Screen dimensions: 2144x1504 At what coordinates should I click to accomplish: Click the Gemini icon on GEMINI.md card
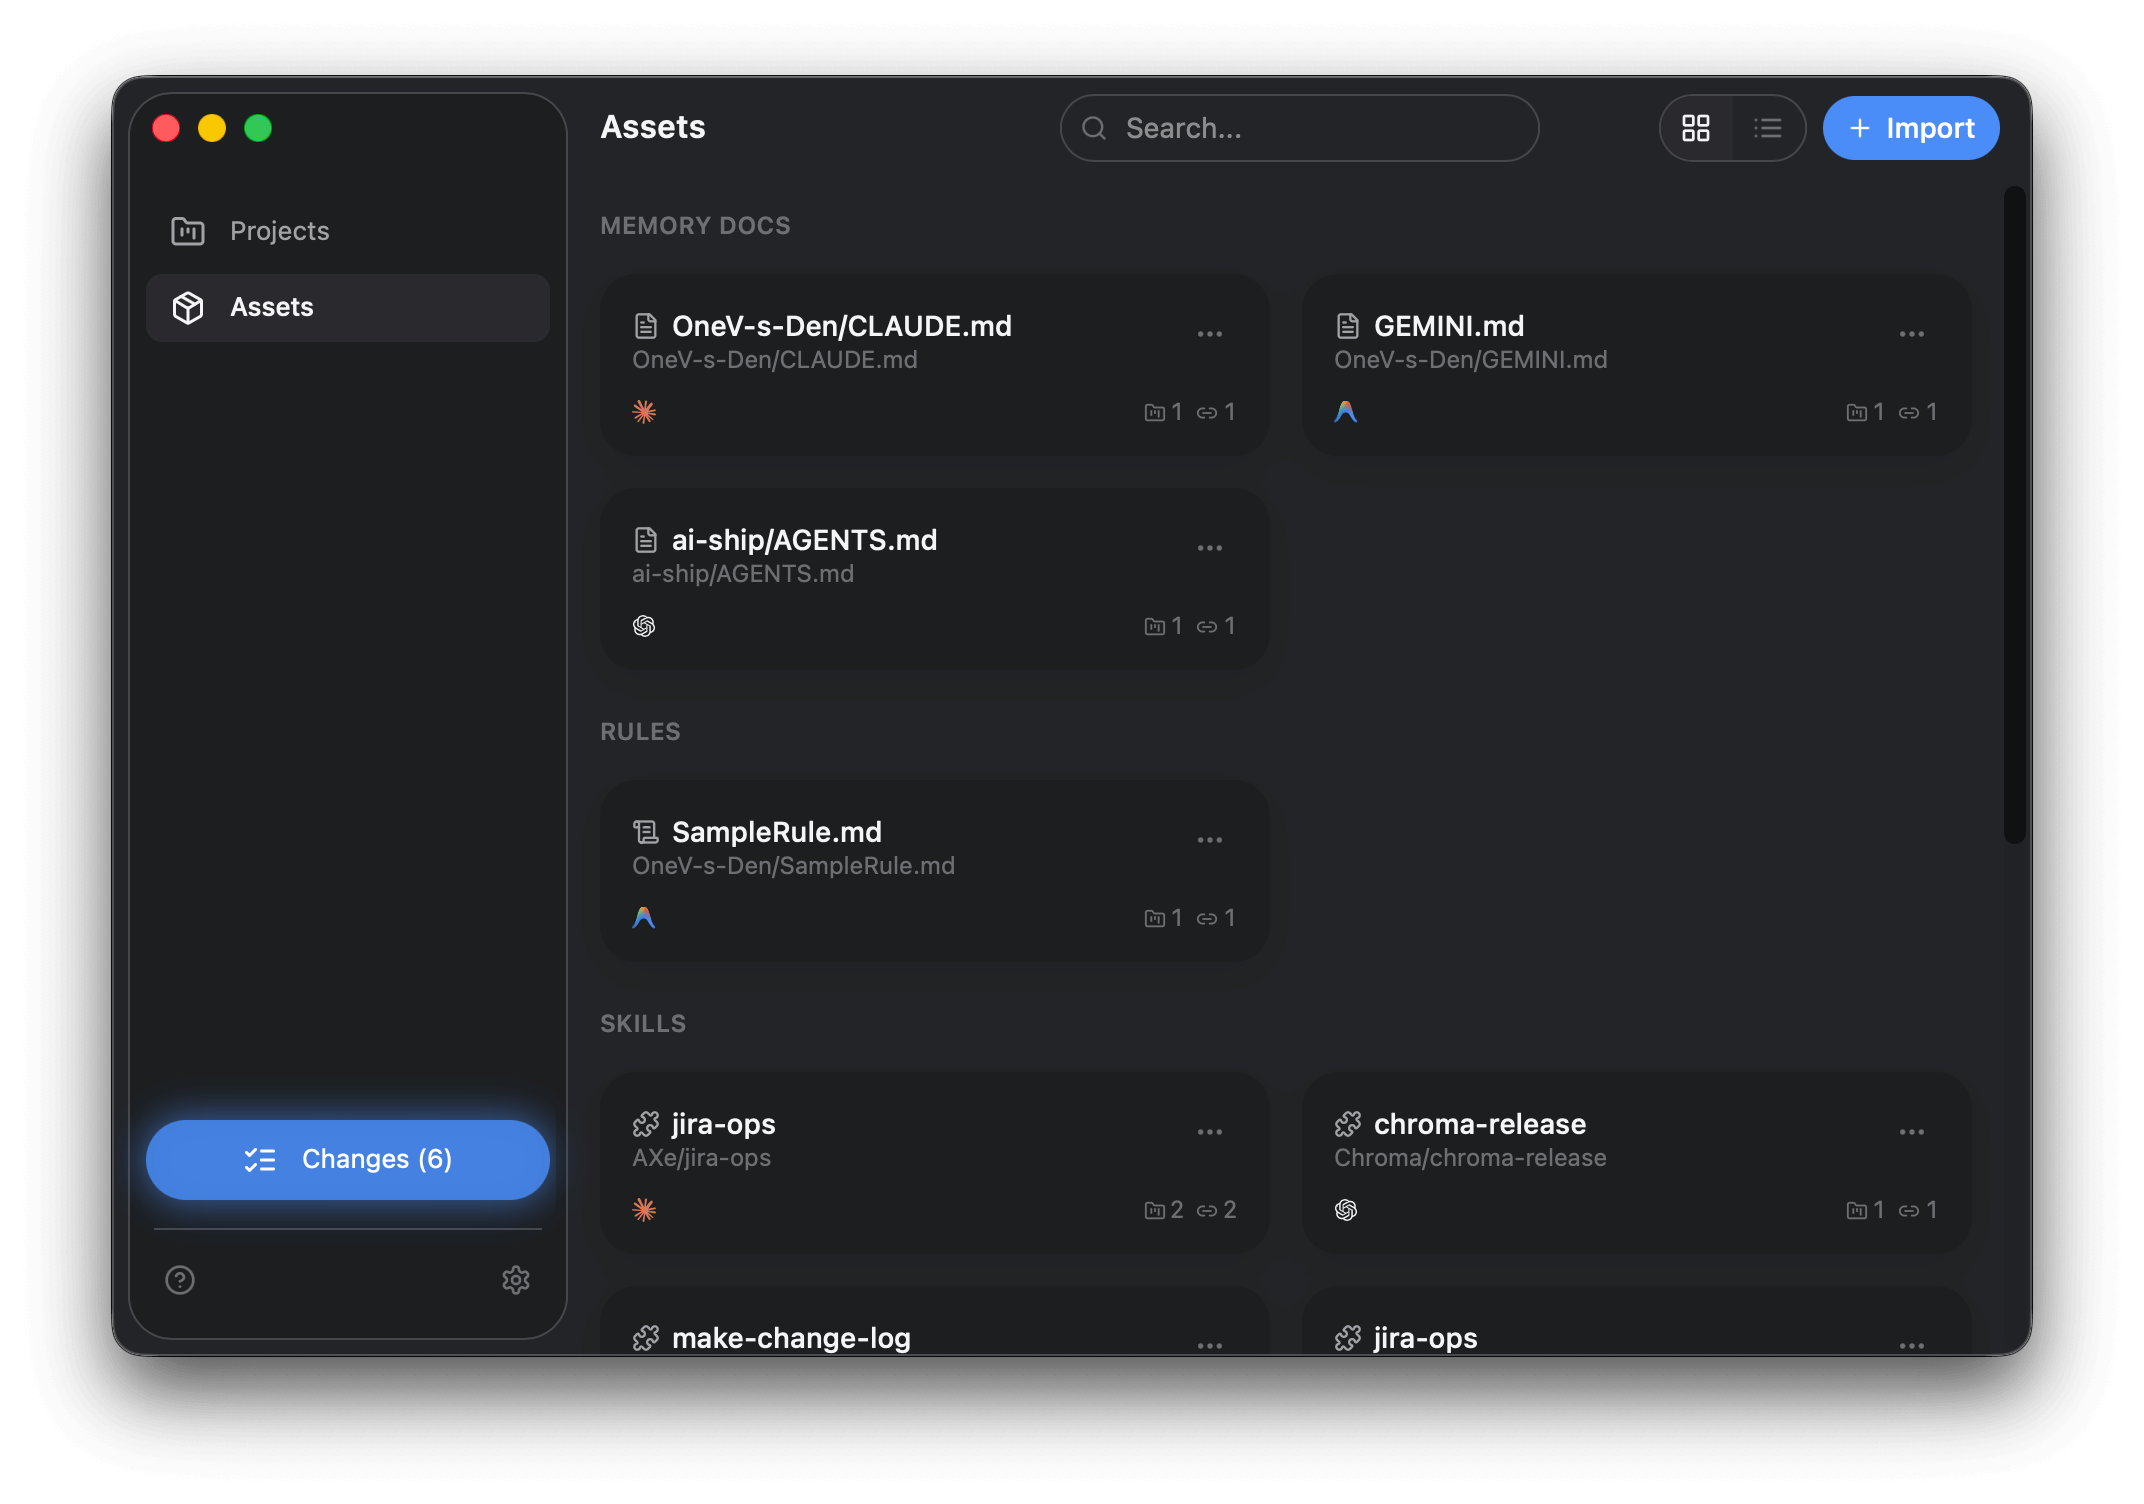[1346, 411]
